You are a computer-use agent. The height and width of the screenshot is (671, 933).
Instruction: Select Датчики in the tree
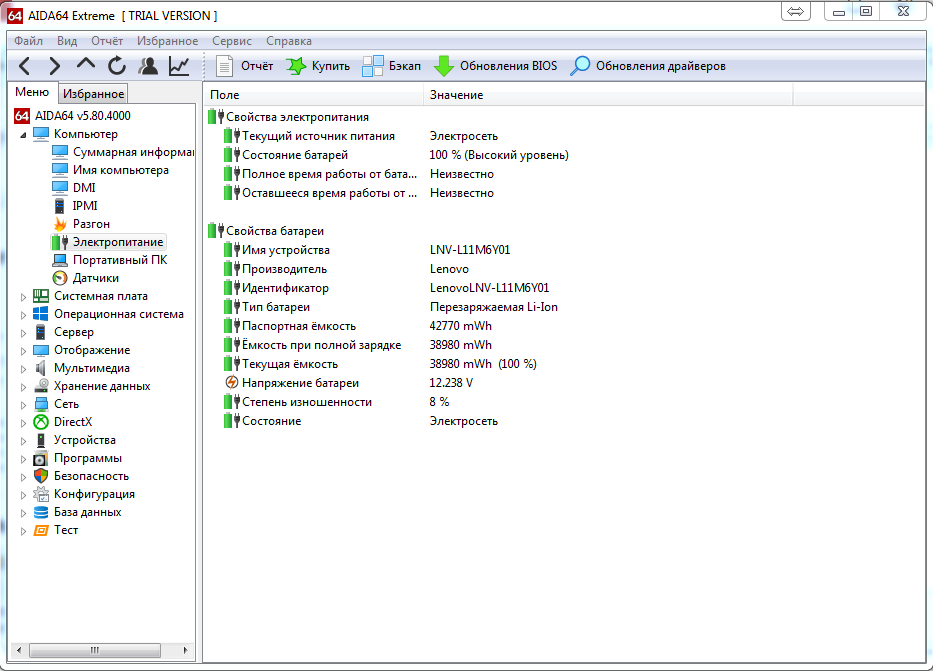pos(95,278)
